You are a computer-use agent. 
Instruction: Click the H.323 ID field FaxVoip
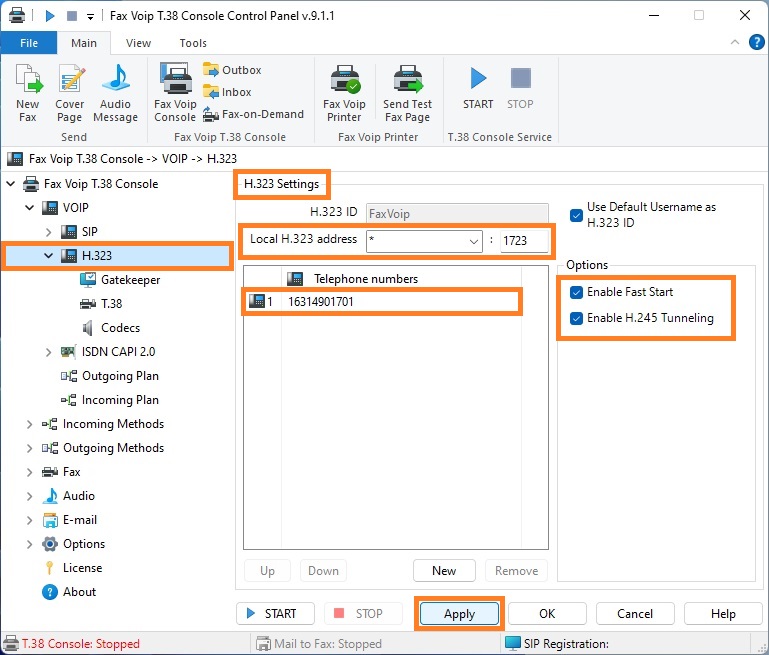[457, 214]
